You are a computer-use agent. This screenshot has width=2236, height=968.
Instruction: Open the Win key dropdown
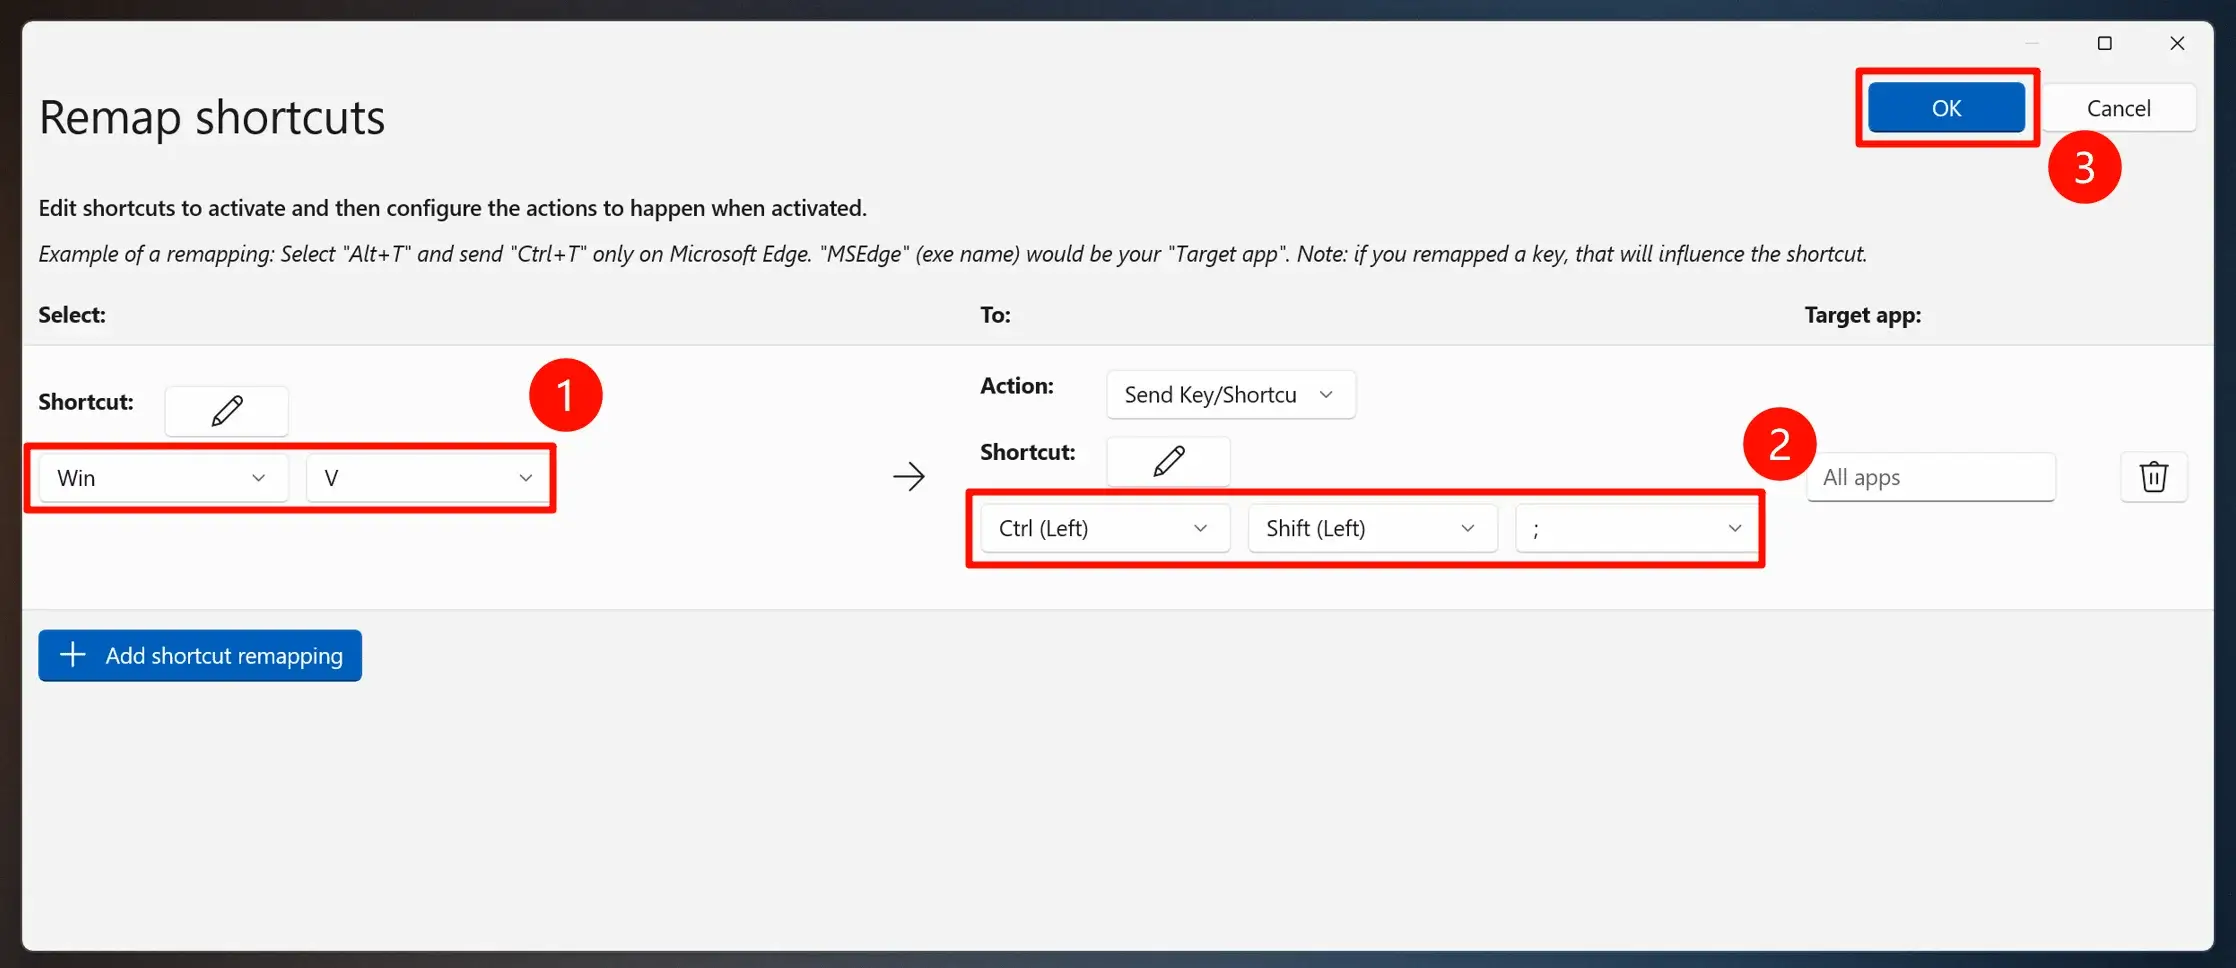163,478
